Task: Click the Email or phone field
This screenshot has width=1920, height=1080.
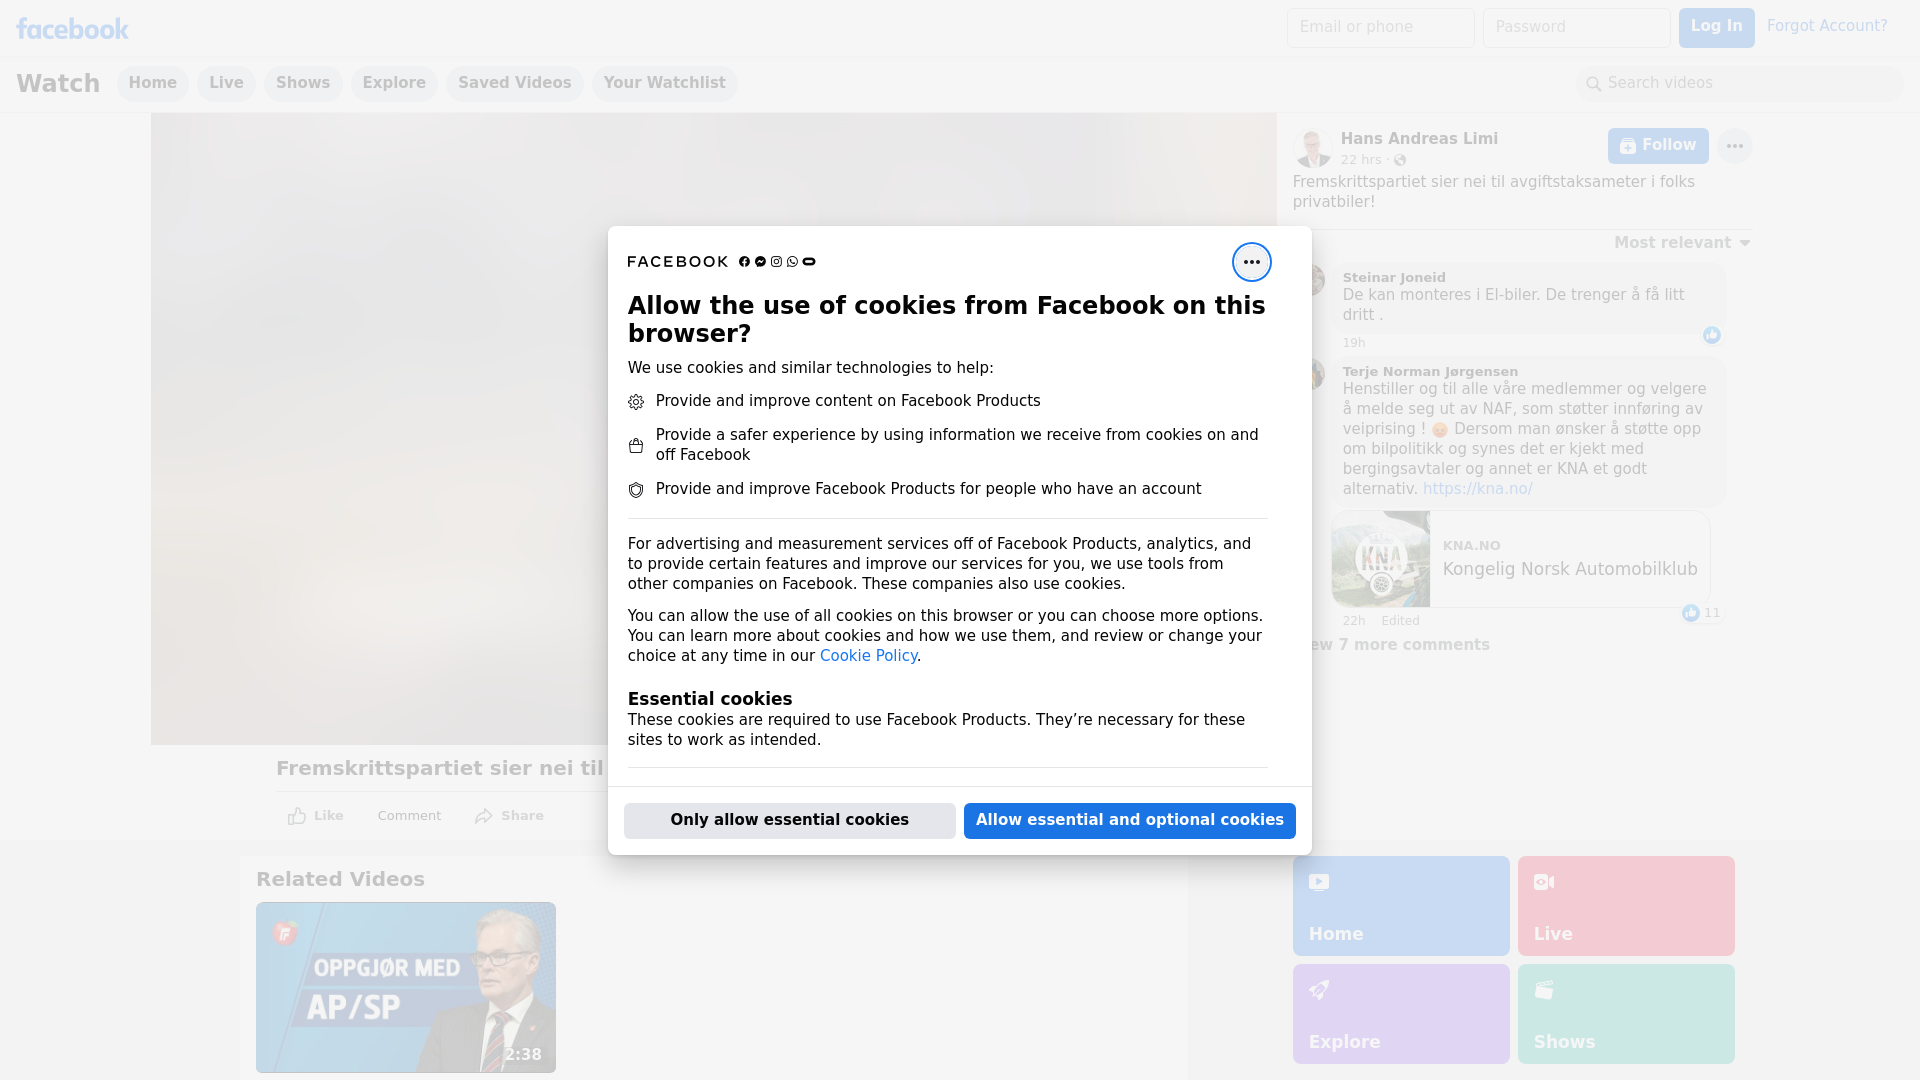Action: tap(1380, 27)
